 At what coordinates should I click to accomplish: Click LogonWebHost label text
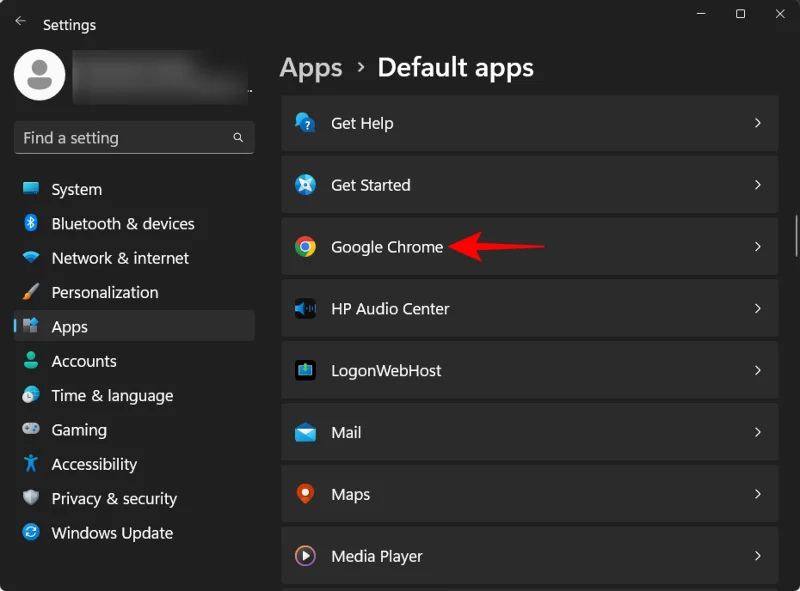[386, 371]
